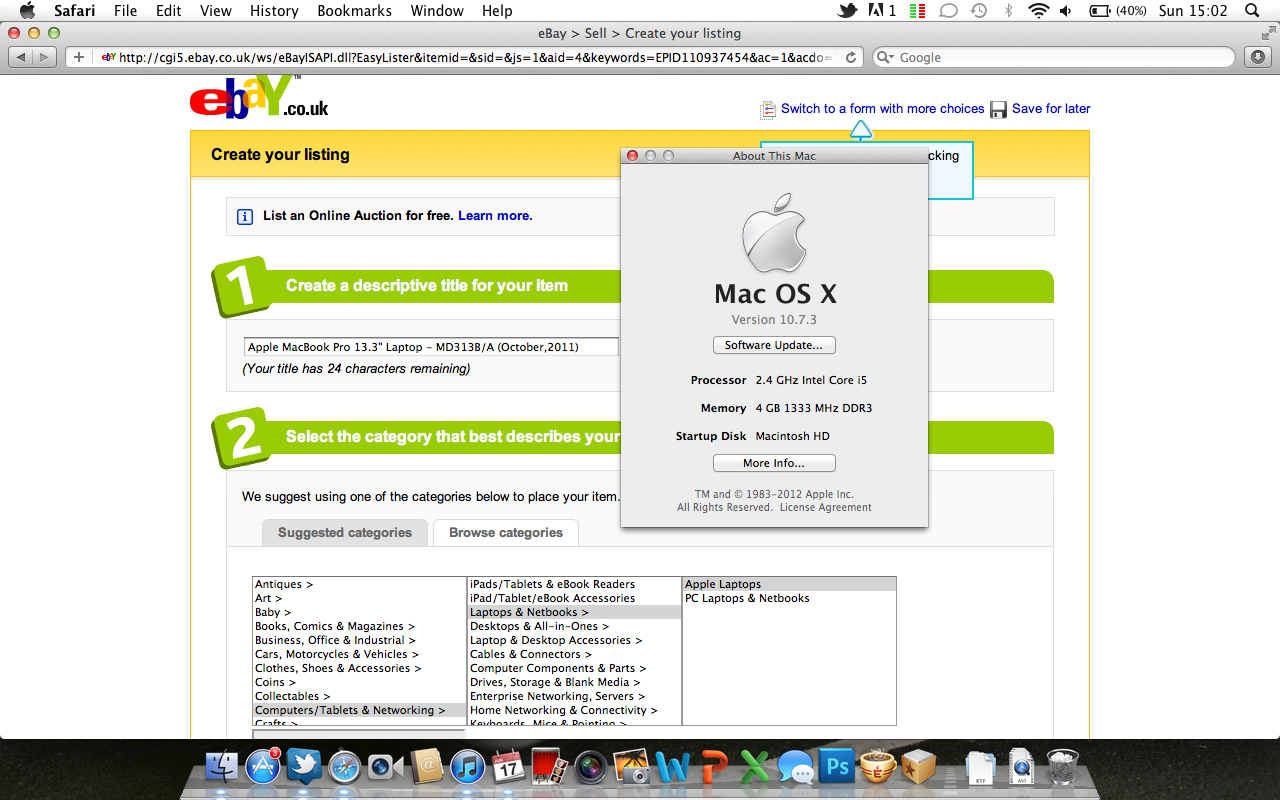Click Software Update... button
This screenshot has height=800, width=1280.
[774, 345]
